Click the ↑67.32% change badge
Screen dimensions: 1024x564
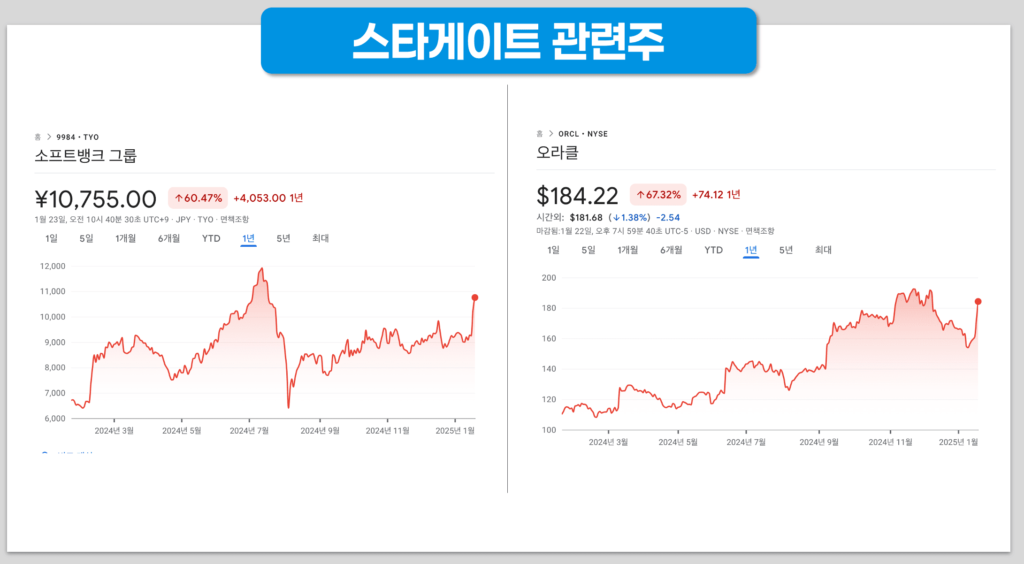658,195
